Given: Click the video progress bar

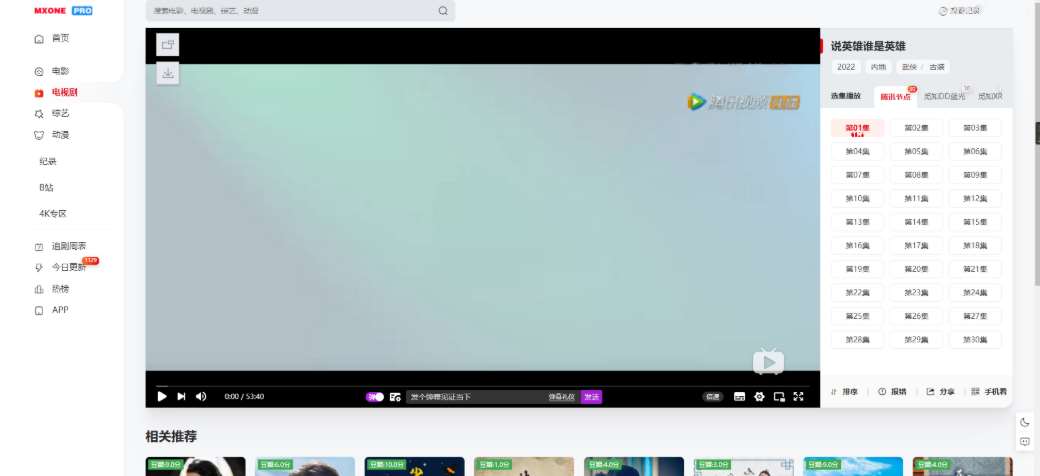Looking at the screenshot, I should pos(480,386).
